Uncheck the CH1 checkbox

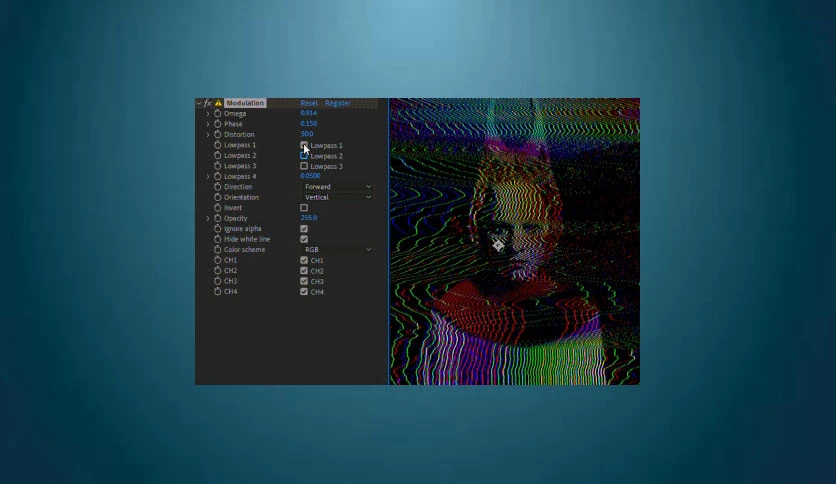point(304,260)
